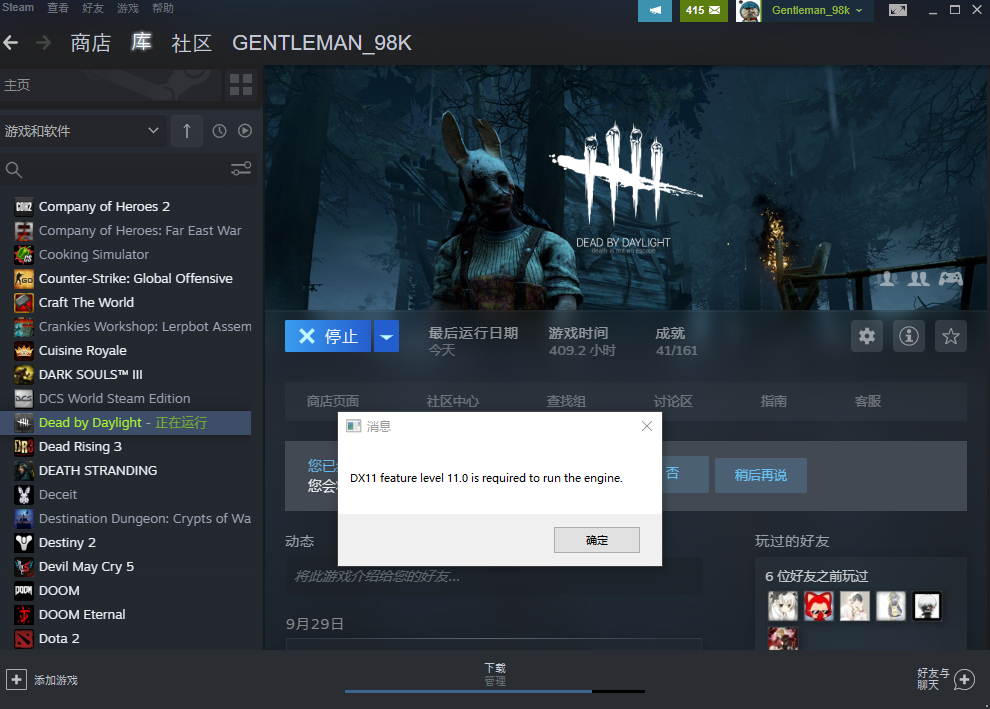Image resolution: width=990 pixels, height=709 pixels.
Task: Open the 商店页面 link
Action: [333, 401]
